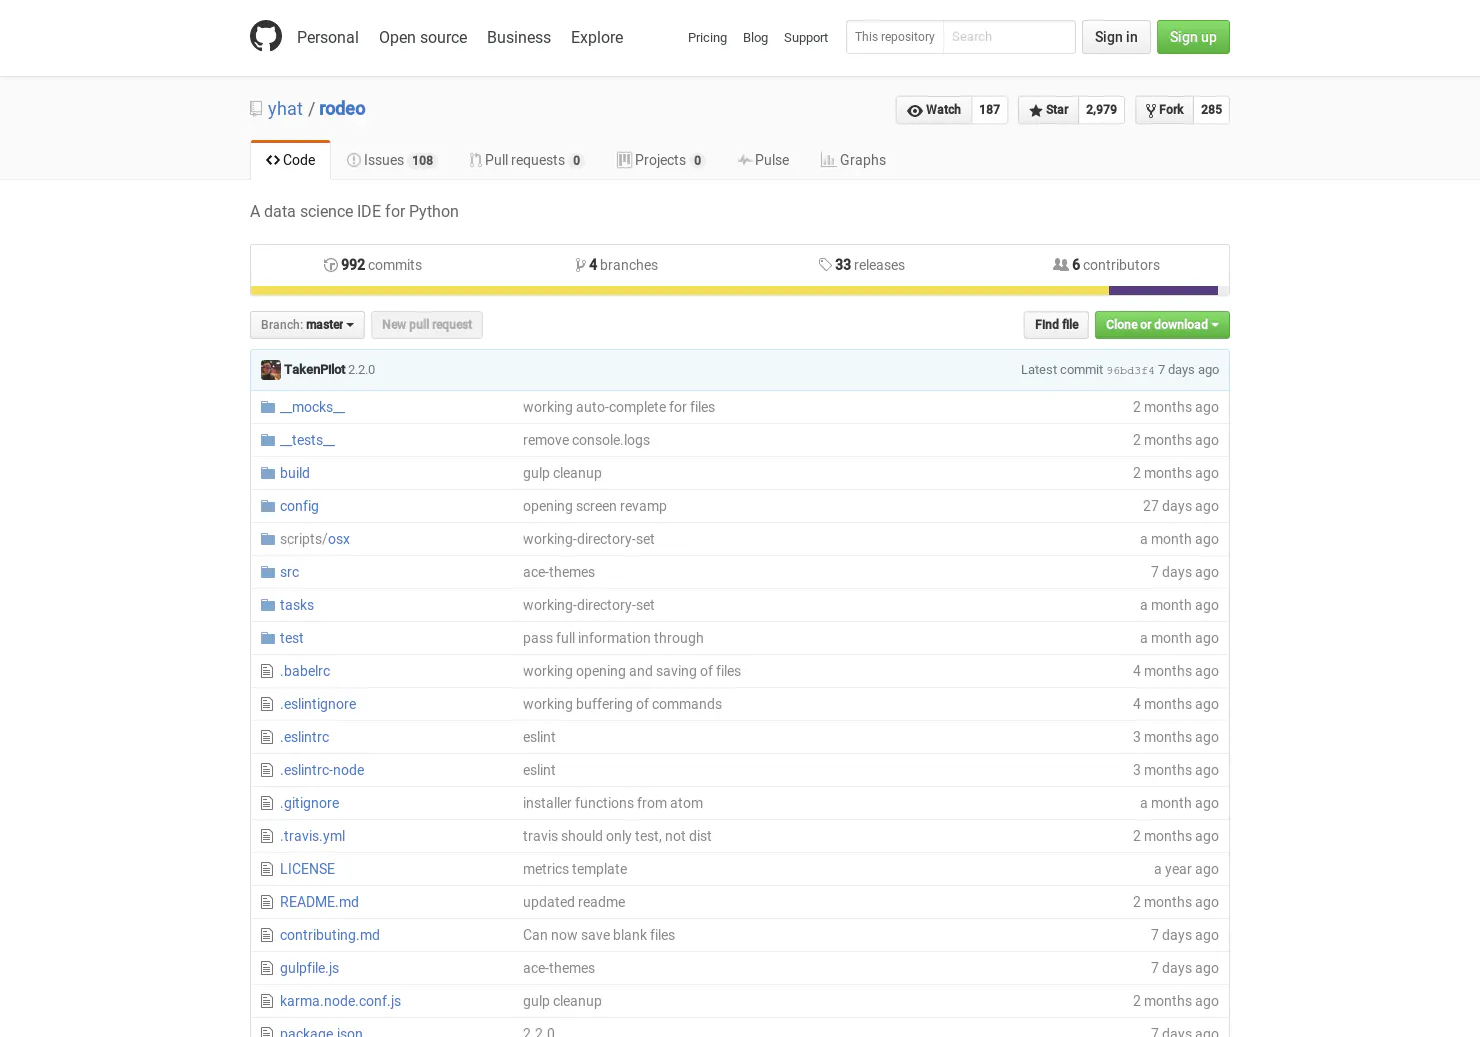Click the yellow segment of the language bar
This screenshot has height=1037, width=1480.
(x=679, y=291)
